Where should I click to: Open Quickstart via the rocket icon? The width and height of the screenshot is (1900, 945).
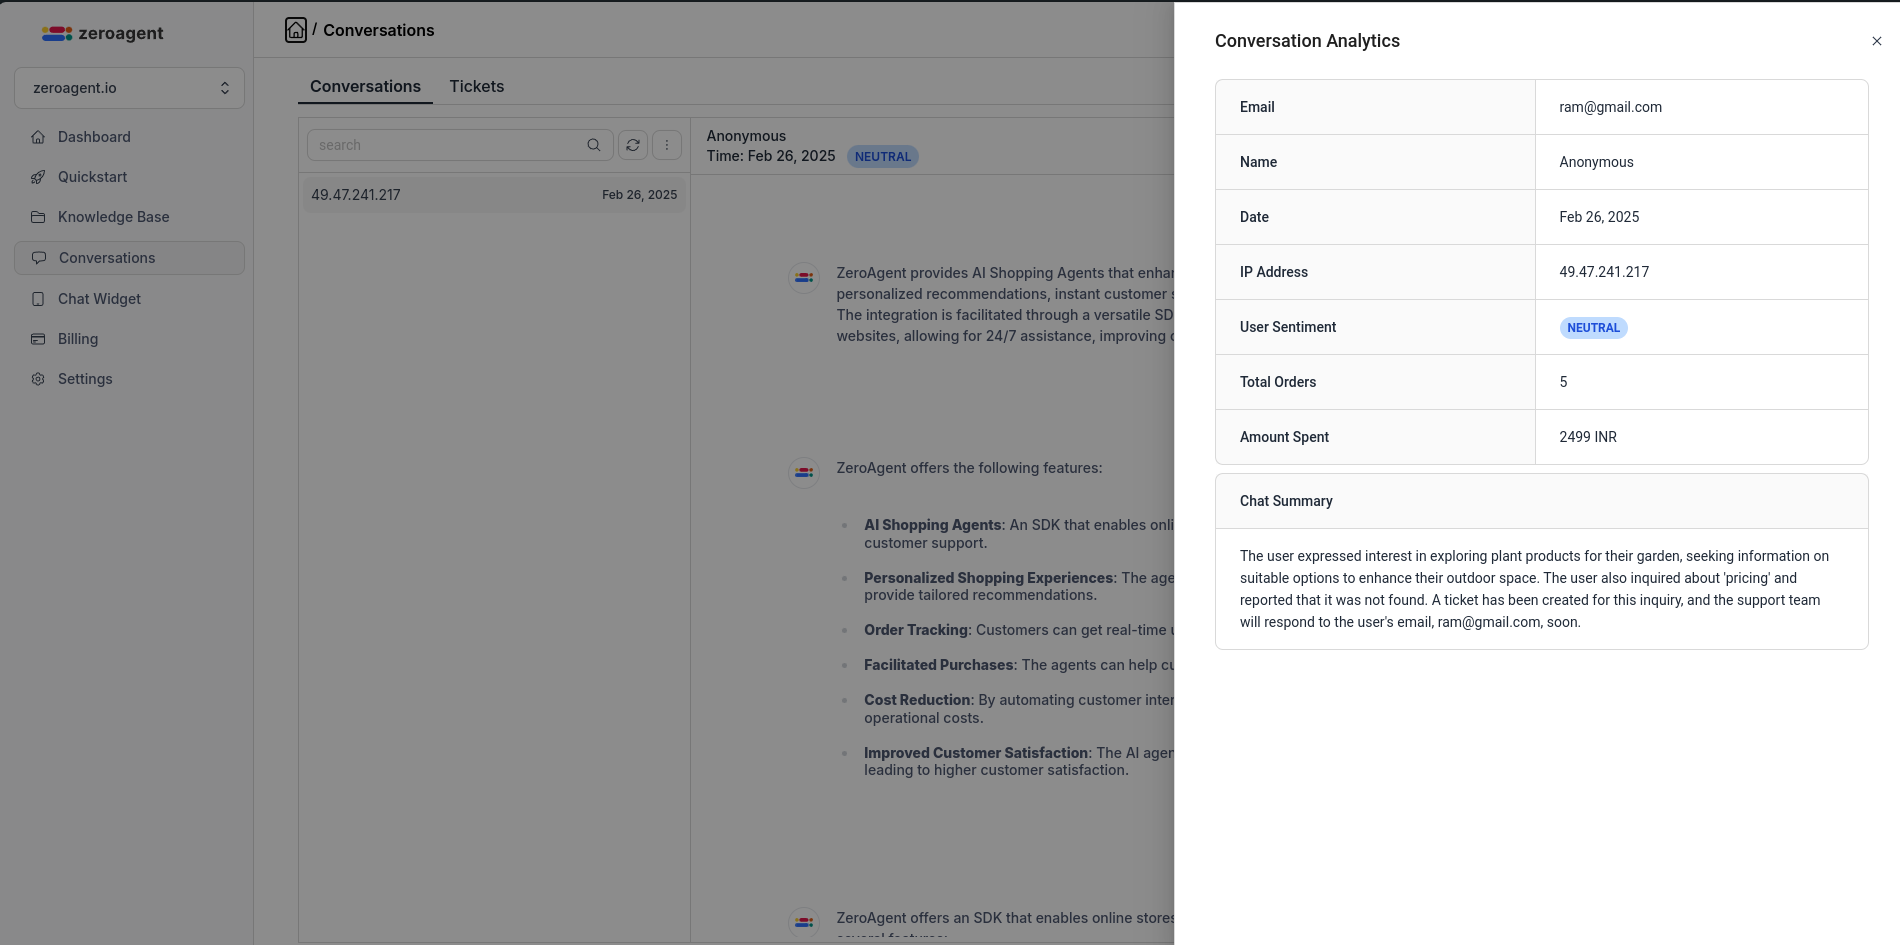coord(38,177)
